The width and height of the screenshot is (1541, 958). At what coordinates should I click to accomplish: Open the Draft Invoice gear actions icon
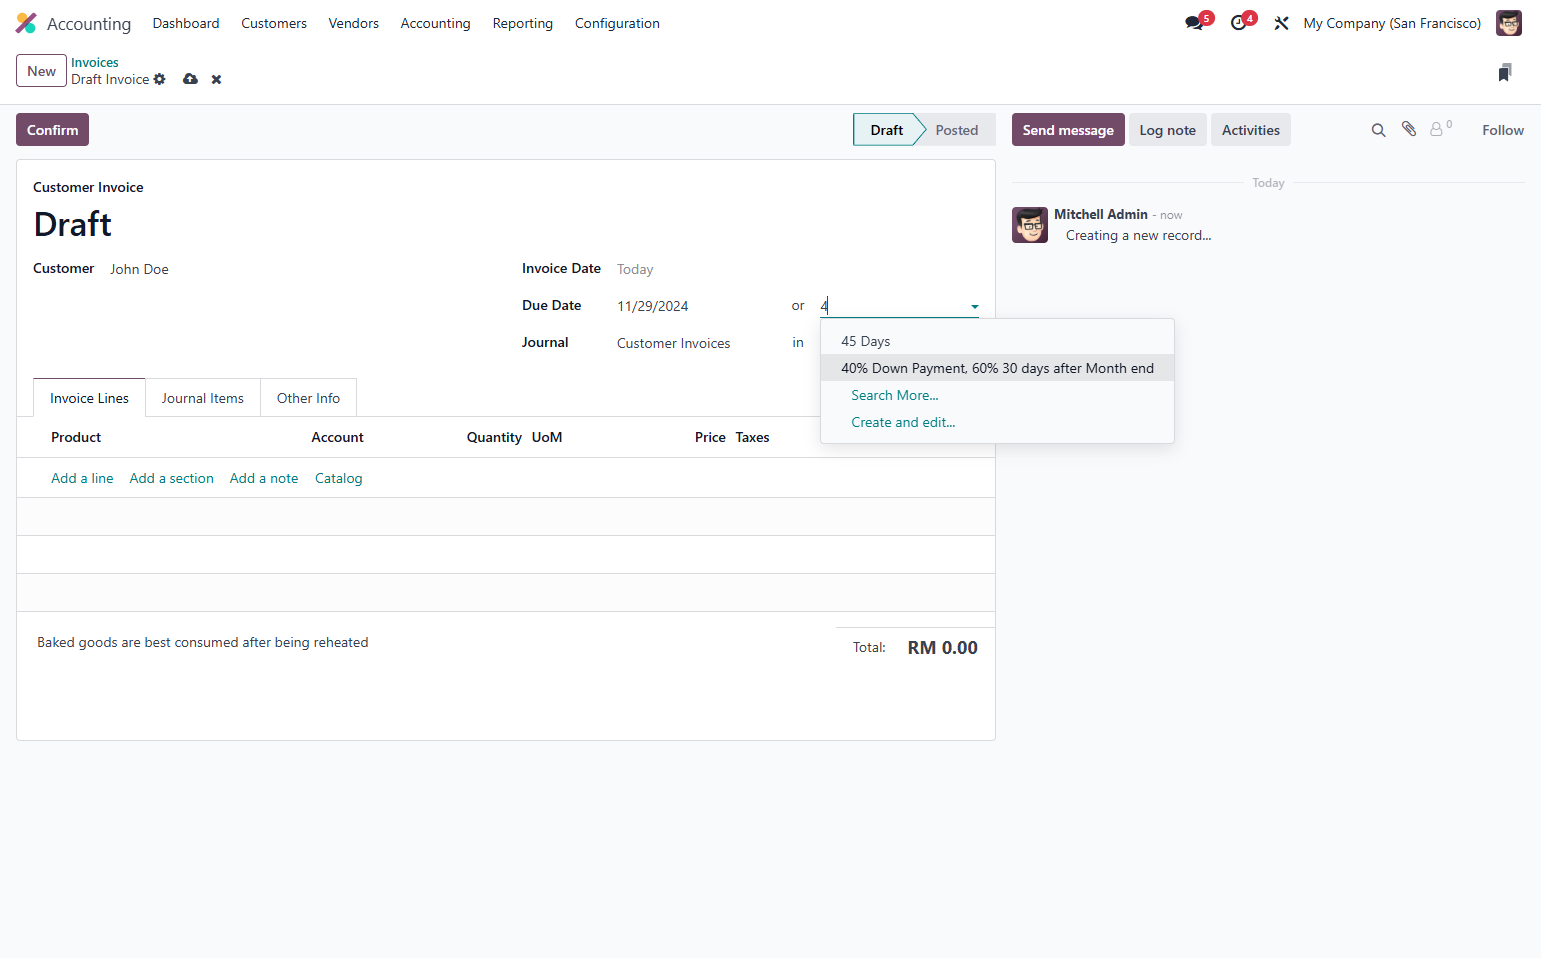coord(160,79)
